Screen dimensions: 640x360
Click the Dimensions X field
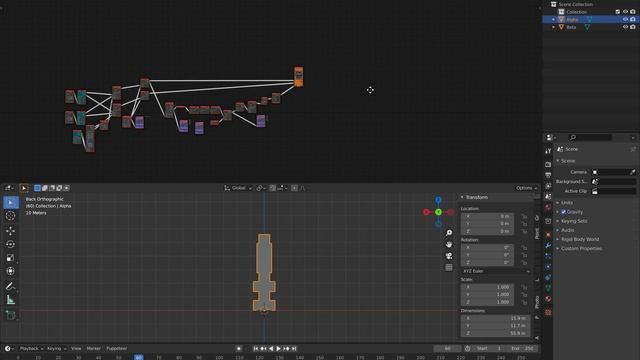495,318
